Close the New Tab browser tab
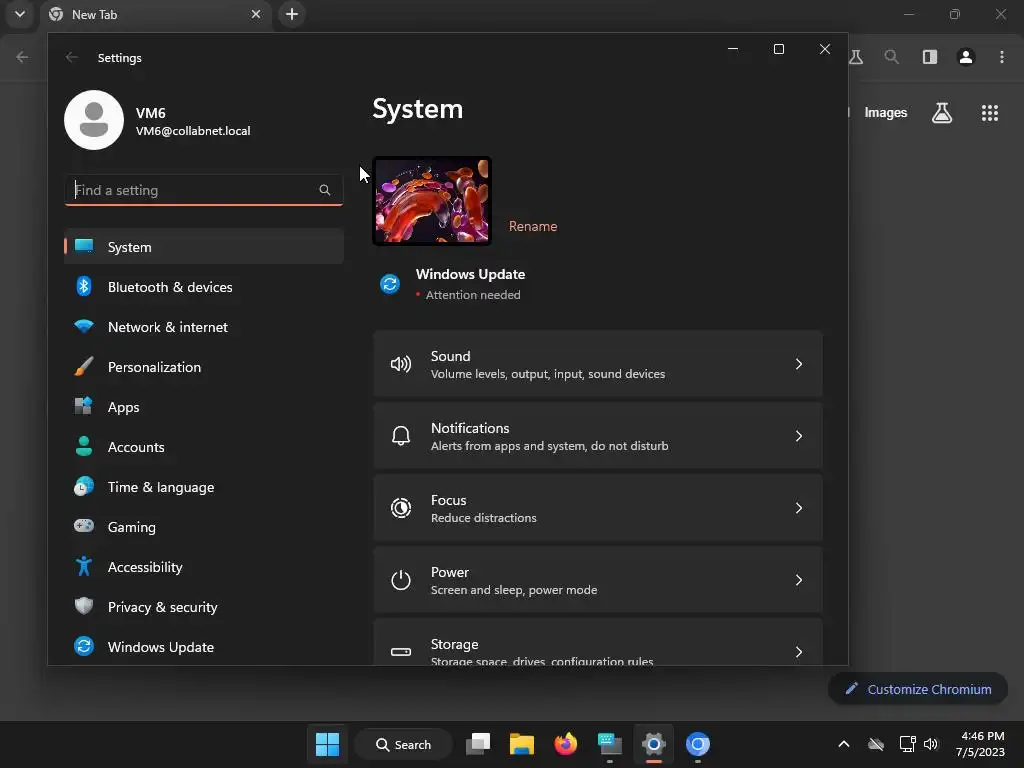Viewport: 1024px width, 768px height. pos(256,14)
